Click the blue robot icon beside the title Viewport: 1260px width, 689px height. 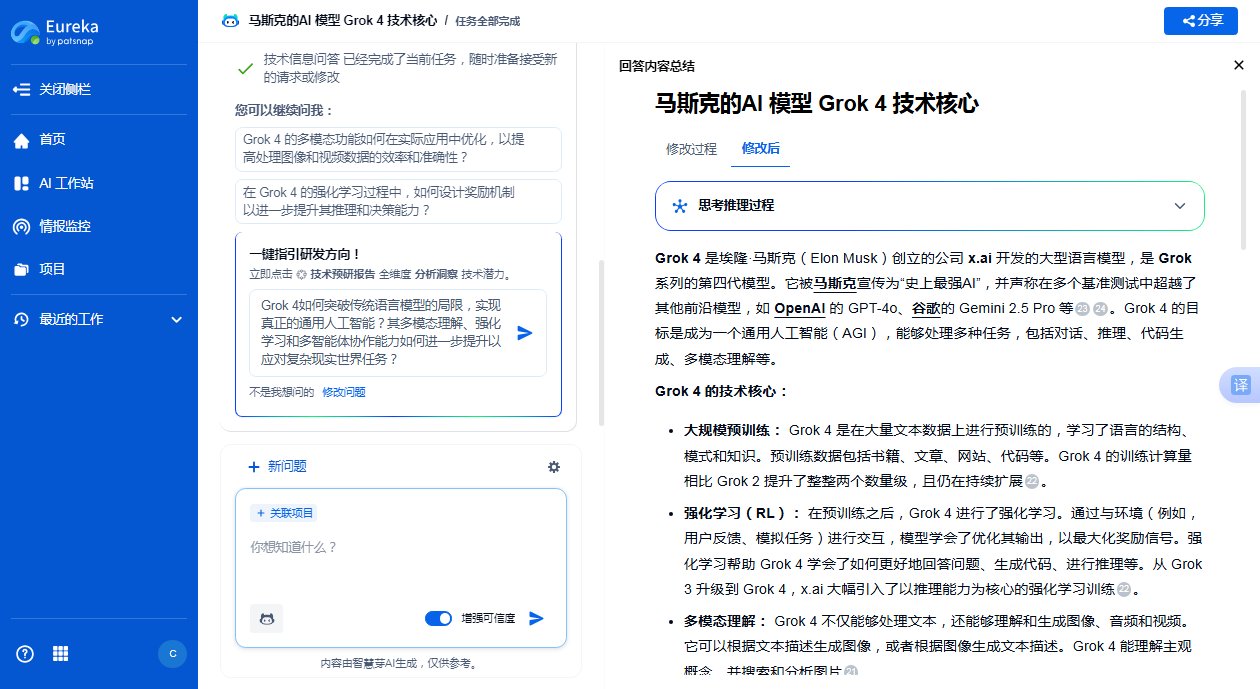(230, 20)
